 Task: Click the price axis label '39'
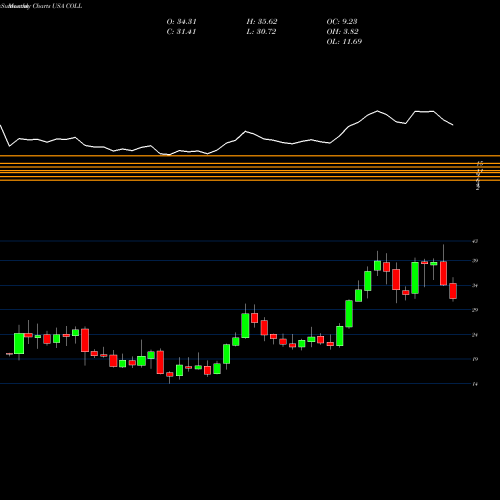pyautogui.click(x=475, y=261)
